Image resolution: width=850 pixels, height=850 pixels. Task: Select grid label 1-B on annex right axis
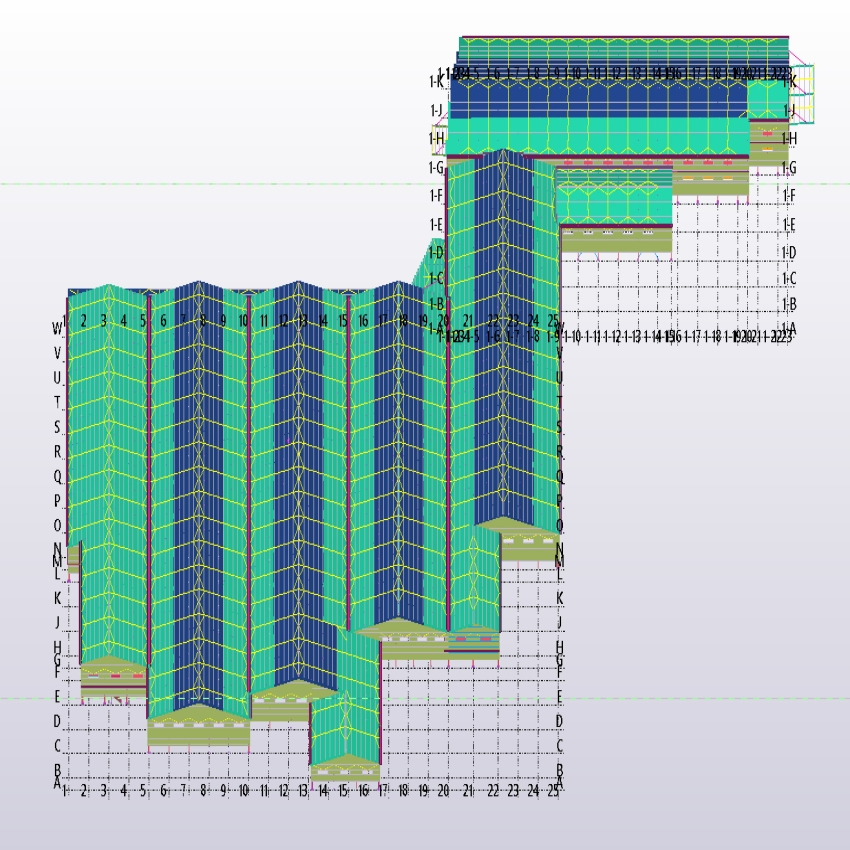point(789,304)
